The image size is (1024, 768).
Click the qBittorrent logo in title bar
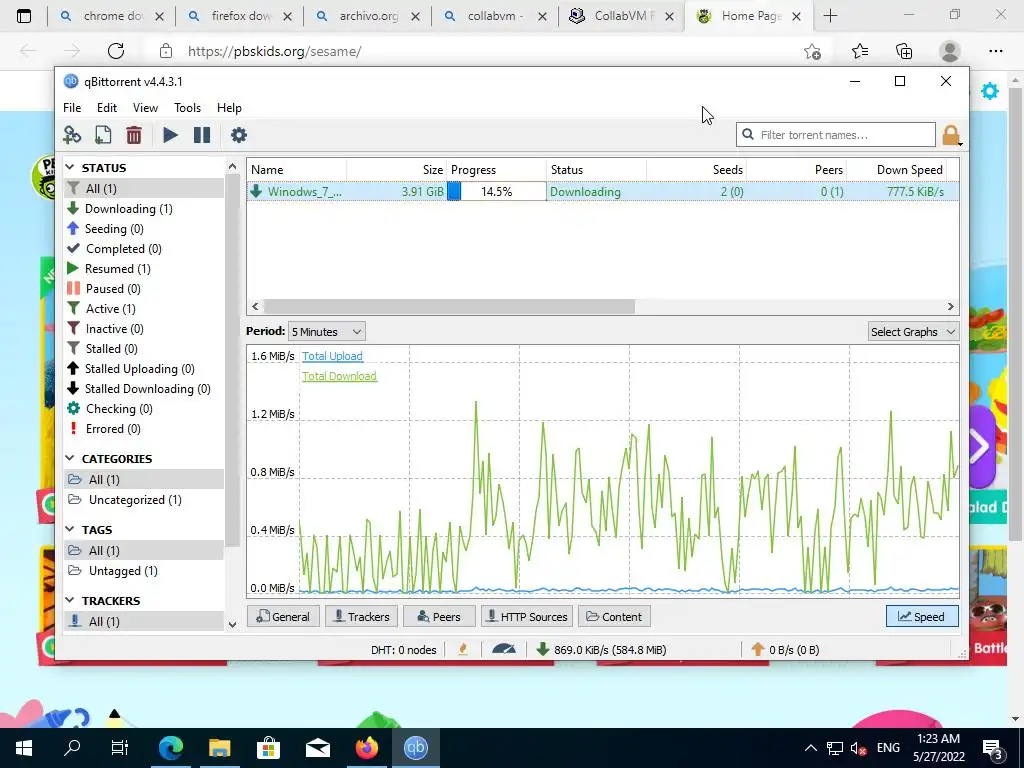click(71, 82)
